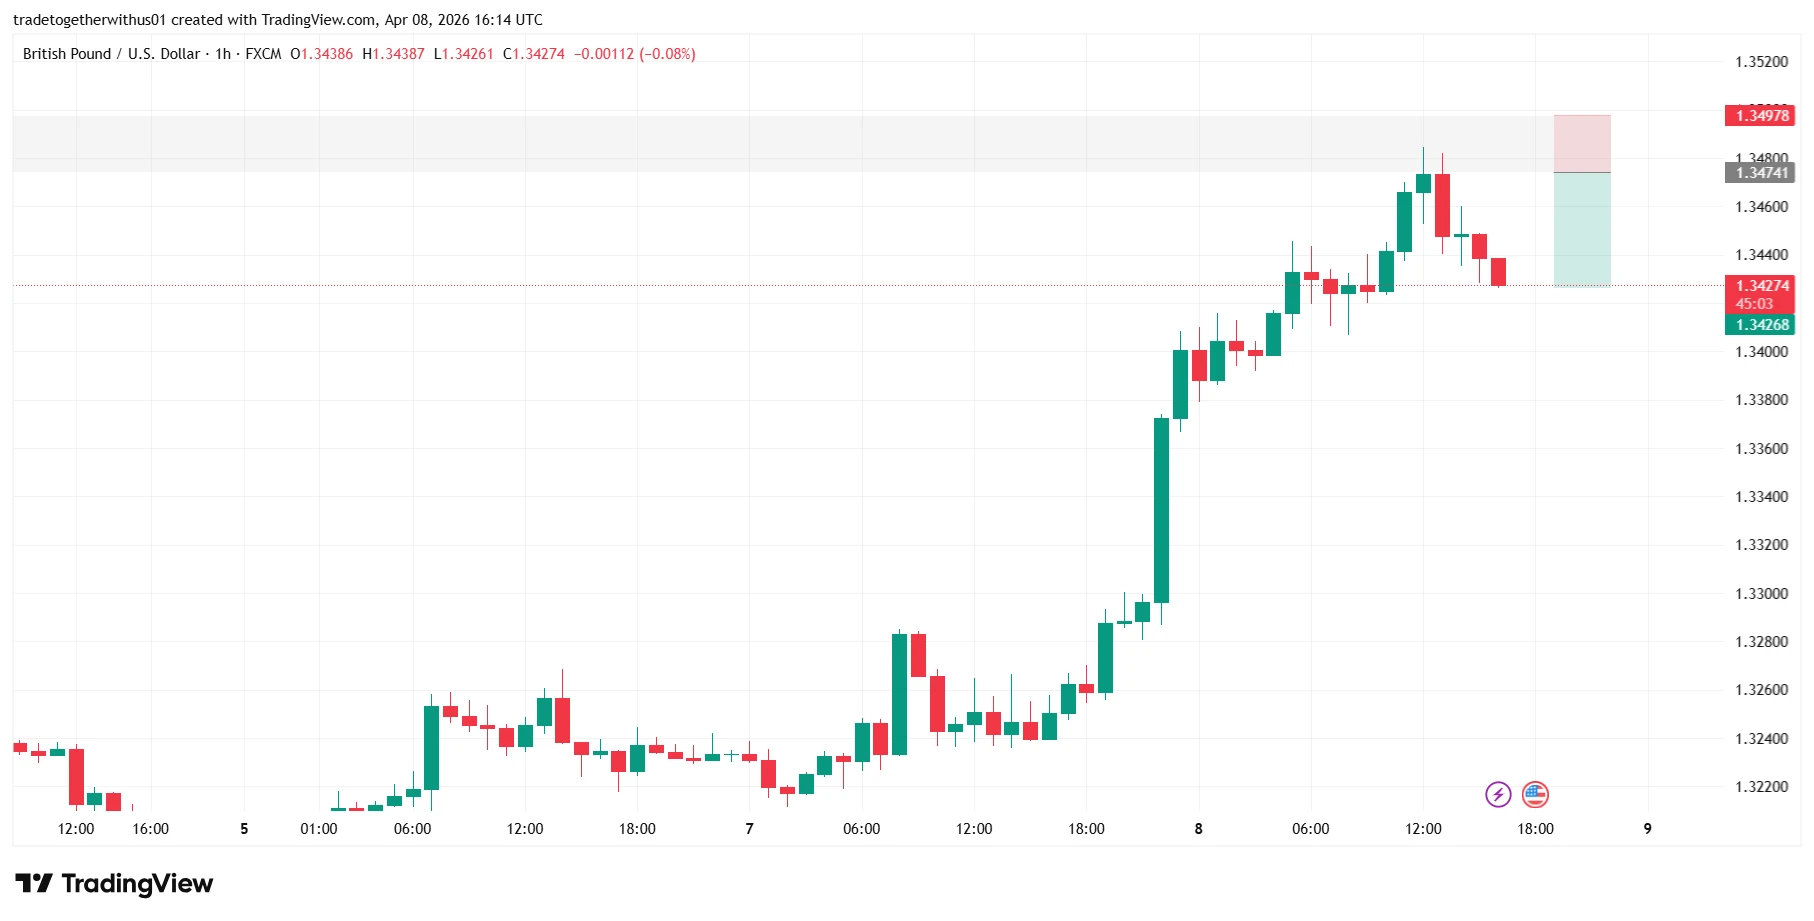Click the tradetogetherwithus01 author text
This screenshot has width=1814, height=921.
point(90,20)
